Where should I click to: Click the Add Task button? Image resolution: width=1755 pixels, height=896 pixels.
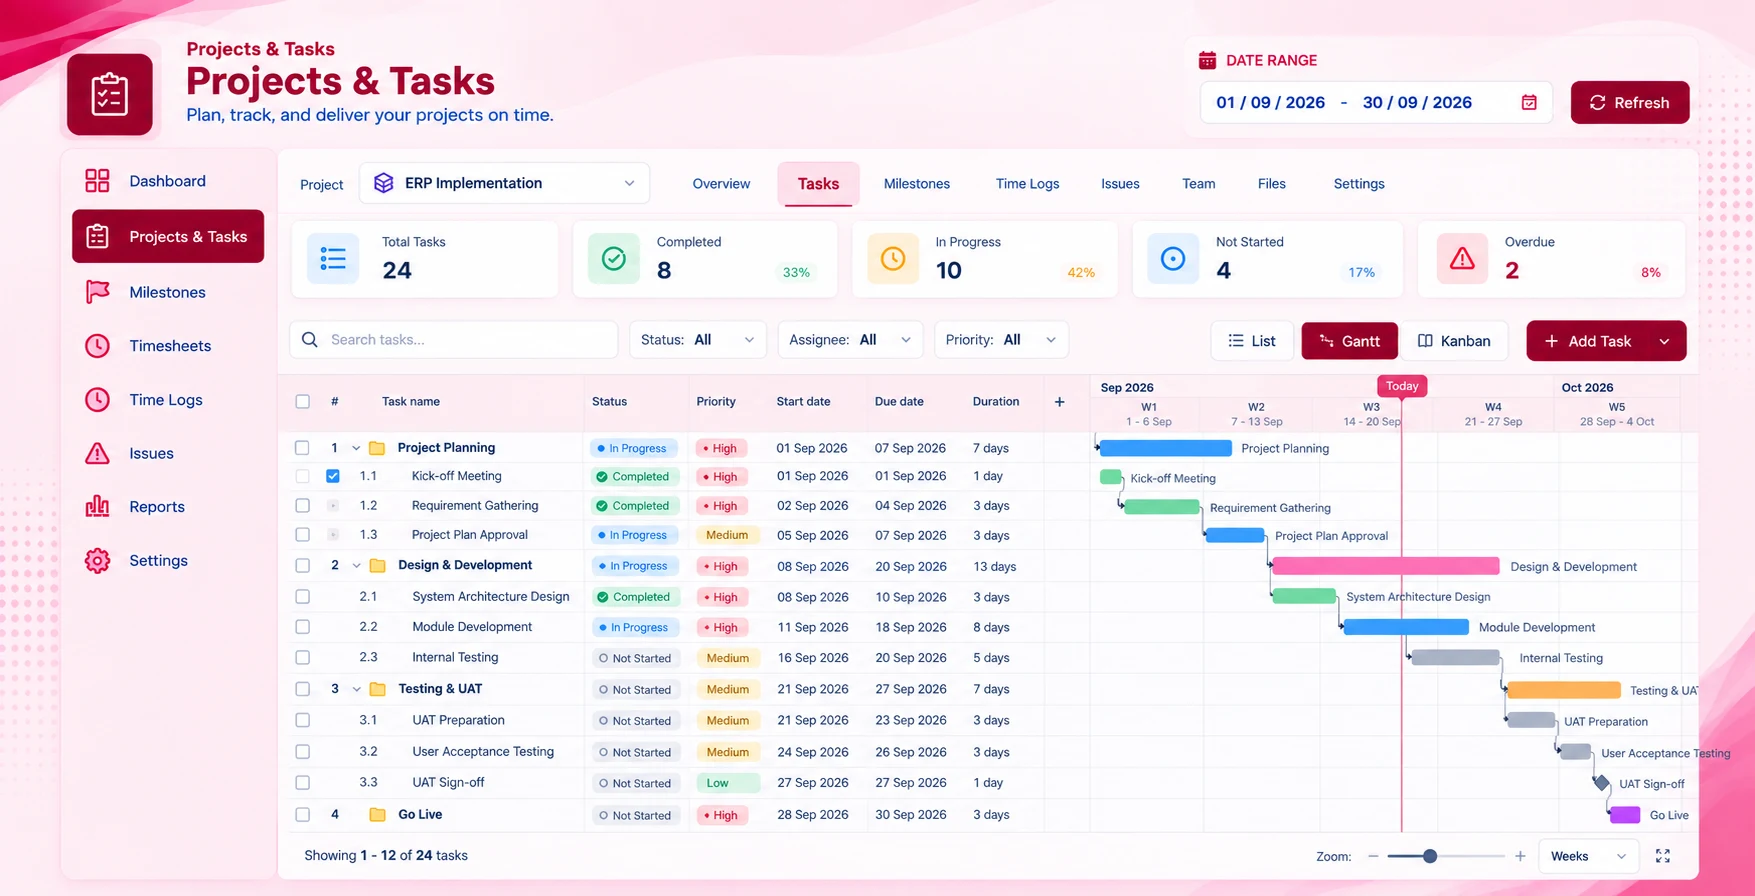tap(1588, 341)
